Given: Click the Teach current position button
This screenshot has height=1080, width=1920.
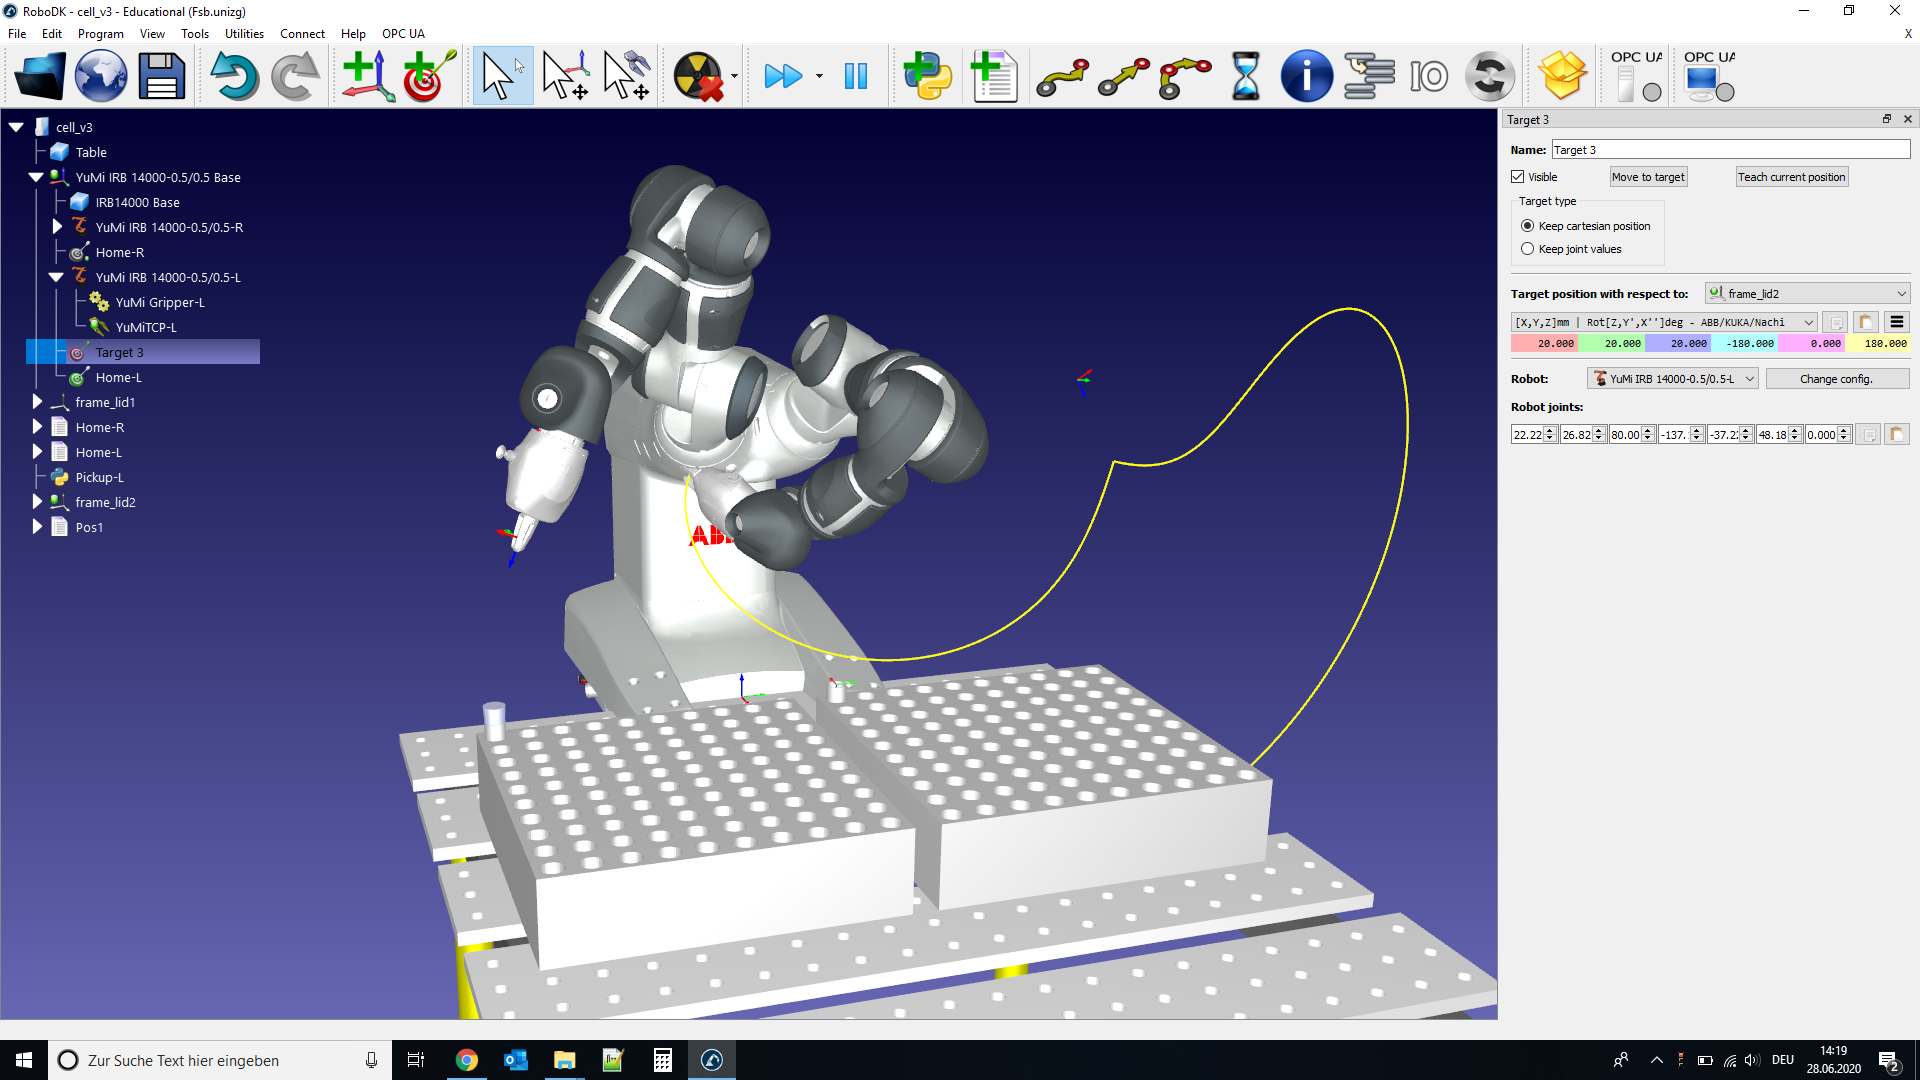Looking at the screenshot, I should point(1791,177).
